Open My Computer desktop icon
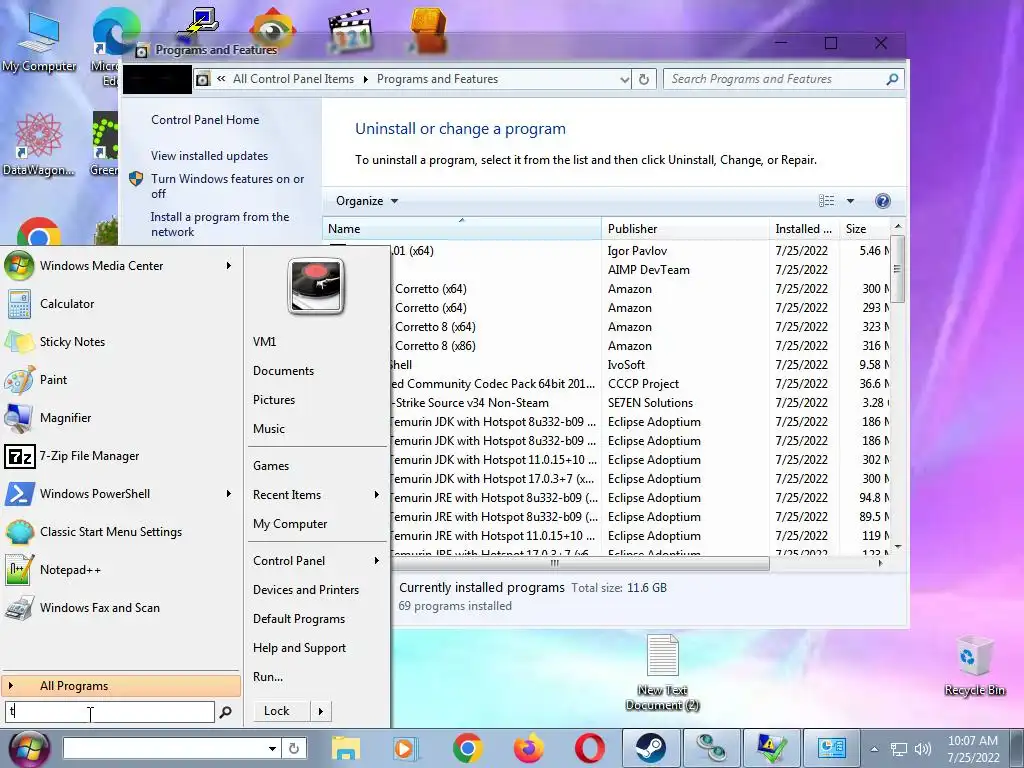This screenshot has width=1024, height=768. (39, 41)
